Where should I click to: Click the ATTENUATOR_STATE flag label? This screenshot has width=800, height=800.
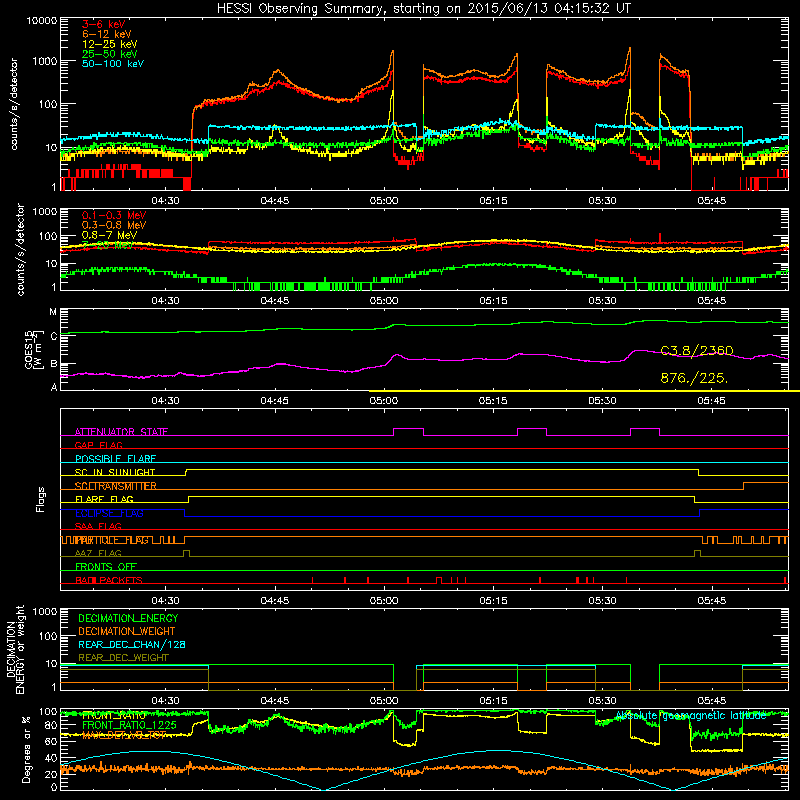tap(121, 432)
